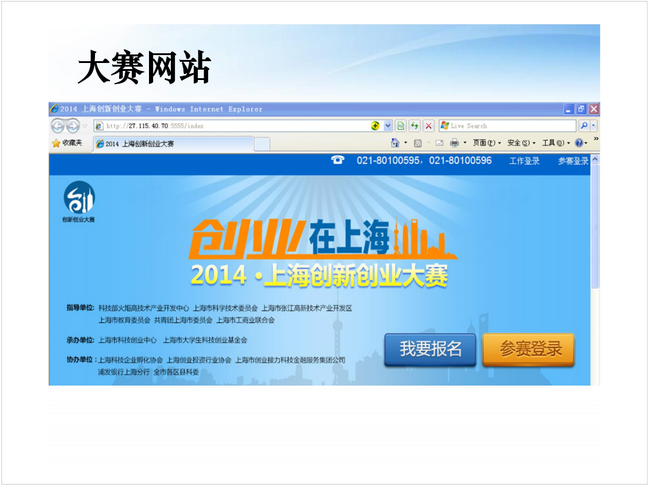This screenshot has height=486, width=648.
Task: Click the orange 参赛登录 button
Action: click(x=529, y=350)
